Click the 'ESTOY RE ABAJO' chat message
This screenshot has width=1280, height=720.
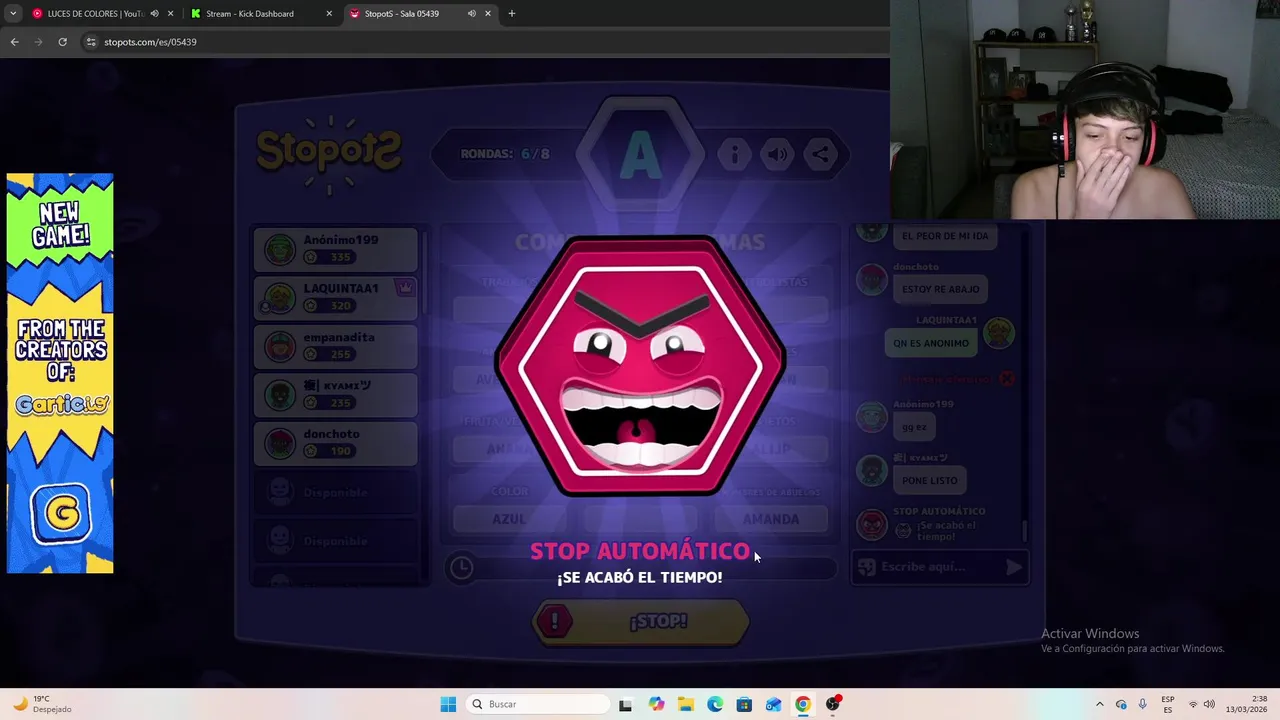coord(941,289)
